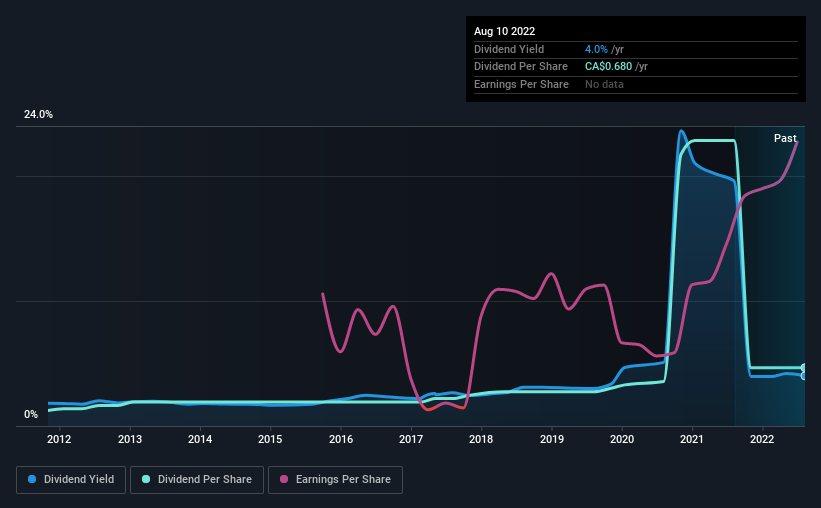
Task: Click the Dividend Yield end-point marker on chart
Action: [804, 376]
